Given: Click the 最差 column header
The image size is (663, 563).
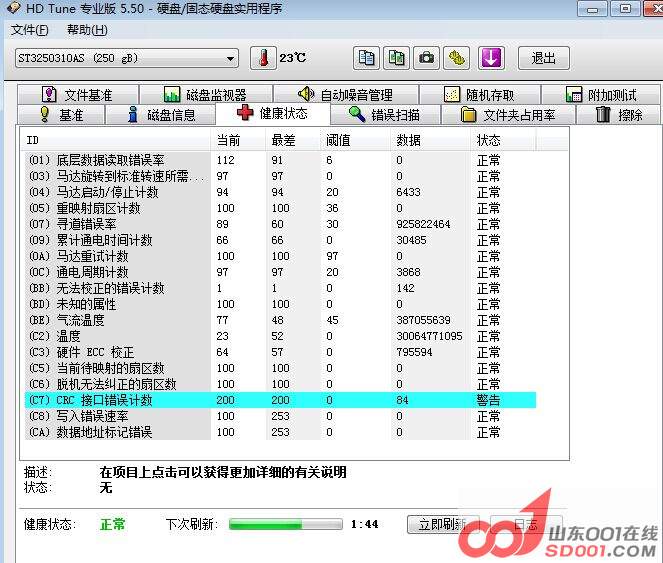Looking at the screenshot, I should (x=293, y=140).
